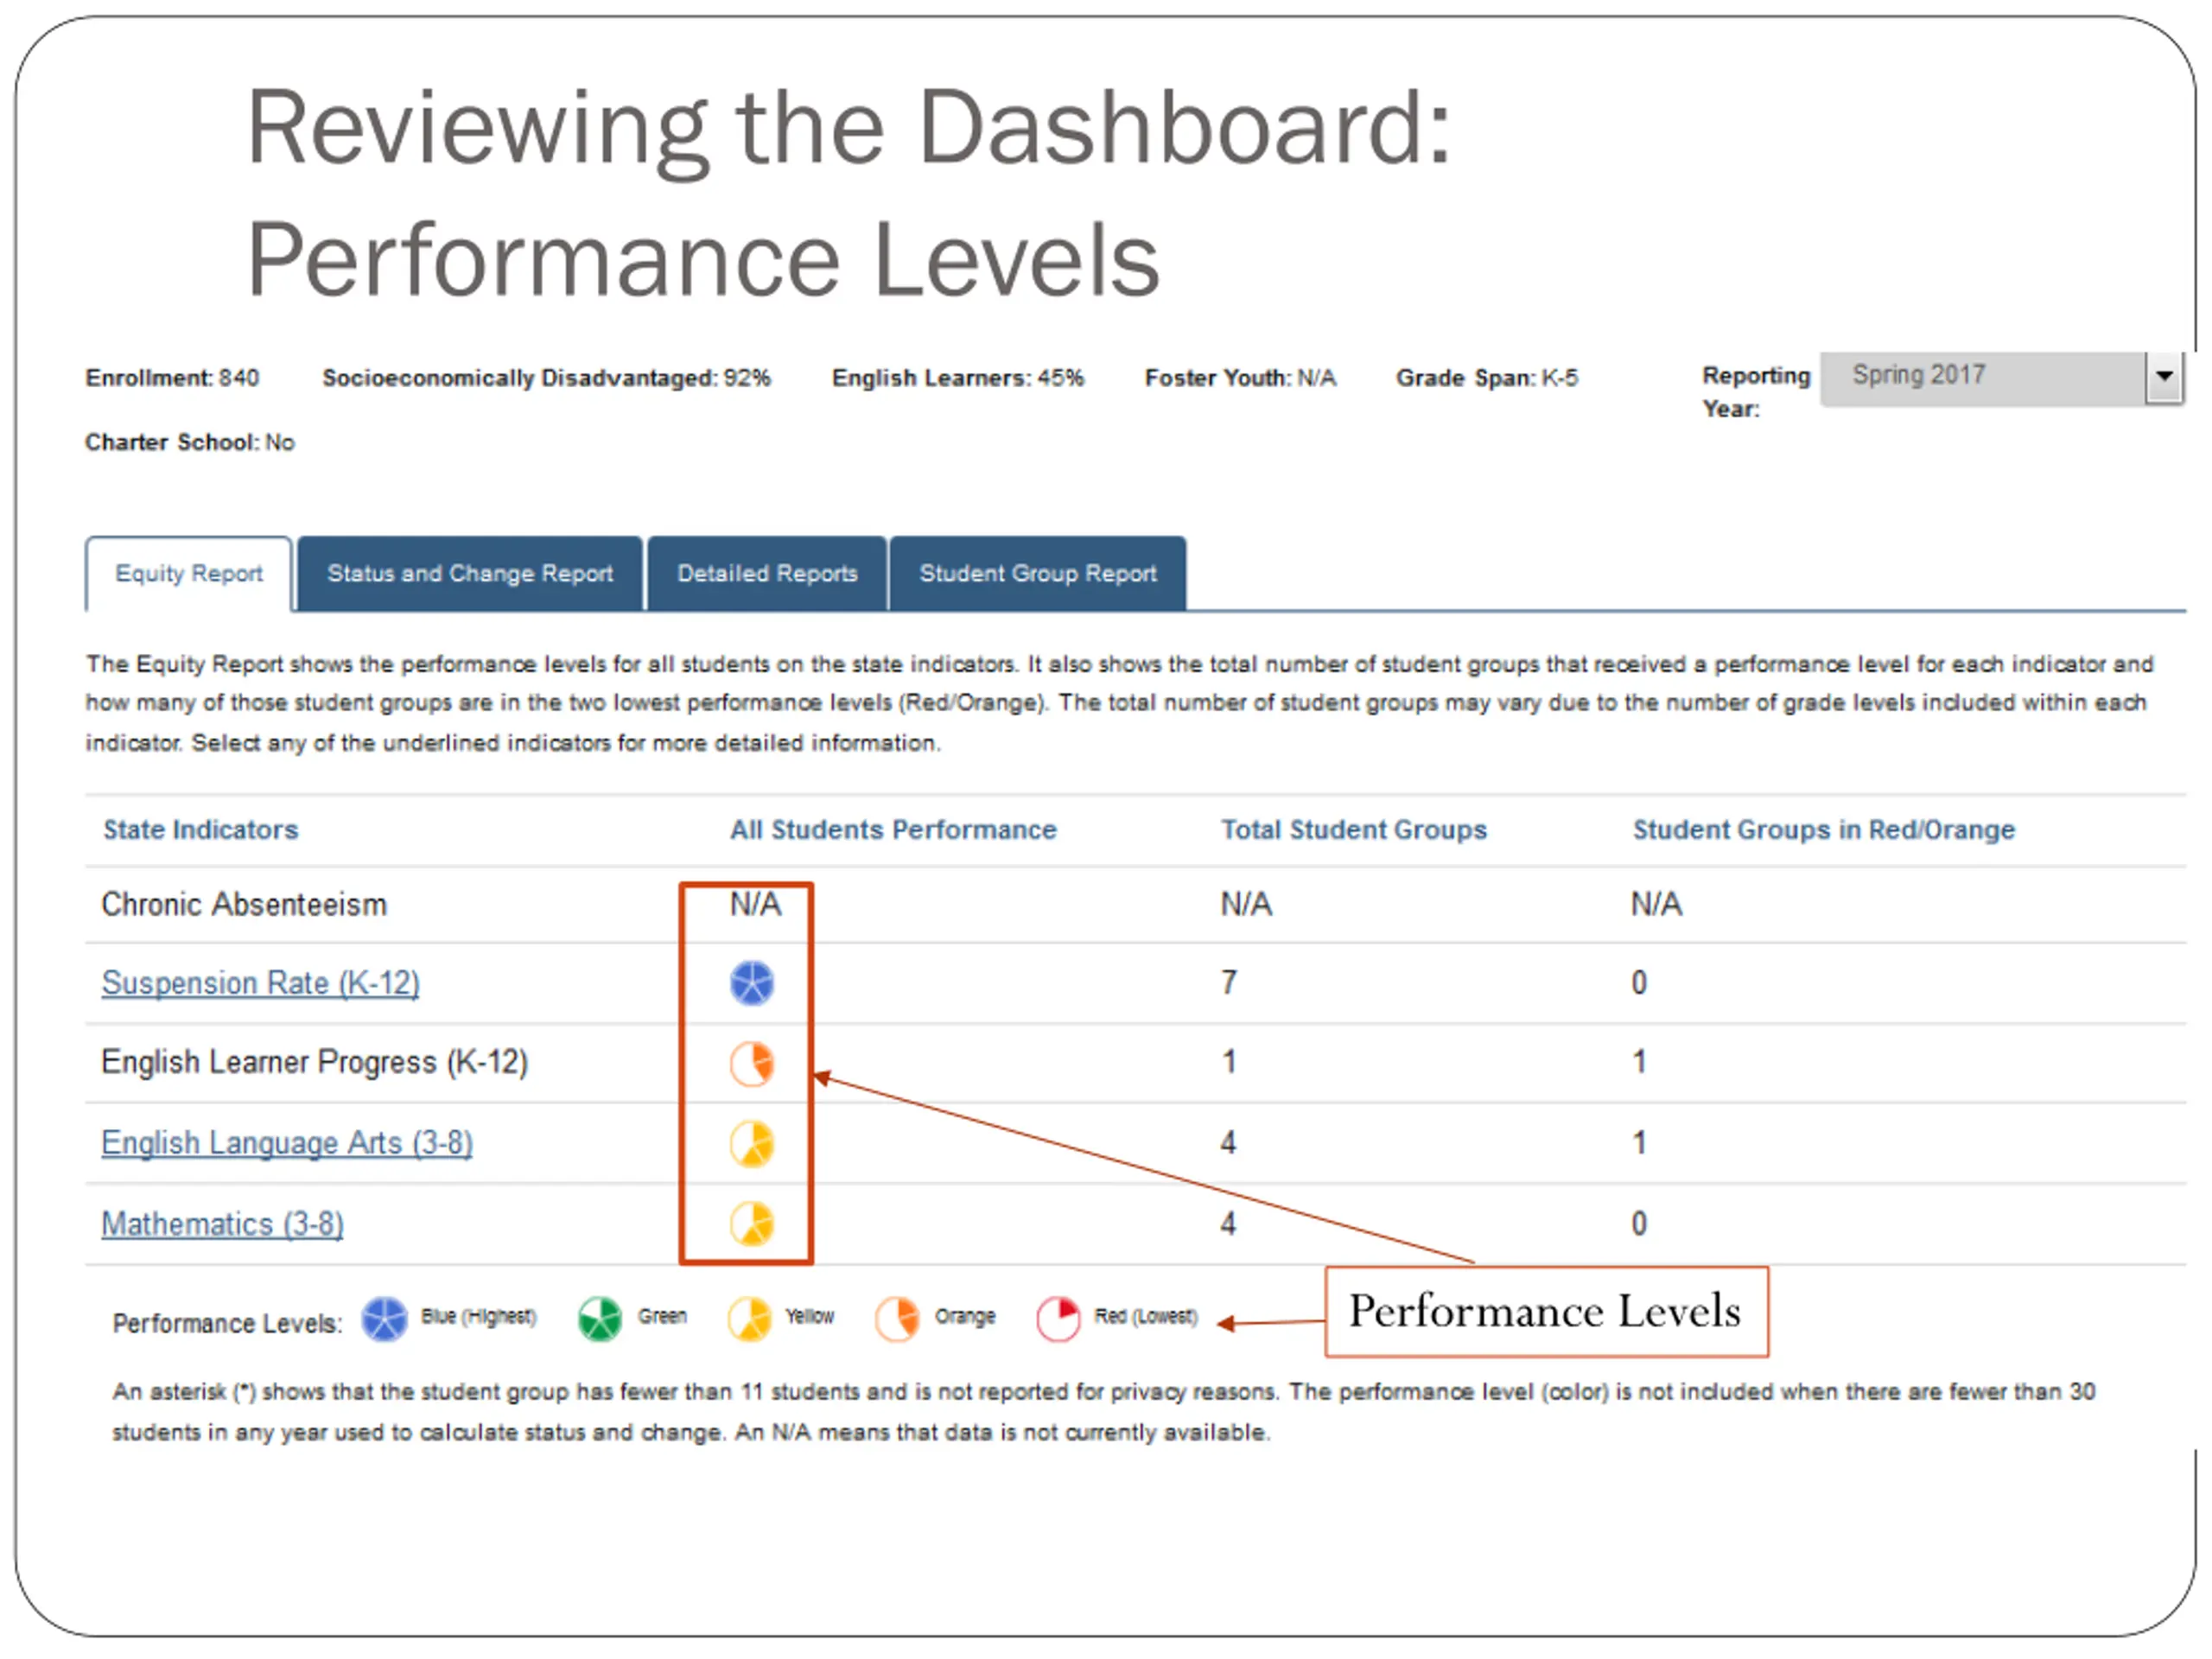This screenshot has width=2212, height=1659.
Task: Open Suspension Rate (K-12) link
Action: tap(260, 983)
